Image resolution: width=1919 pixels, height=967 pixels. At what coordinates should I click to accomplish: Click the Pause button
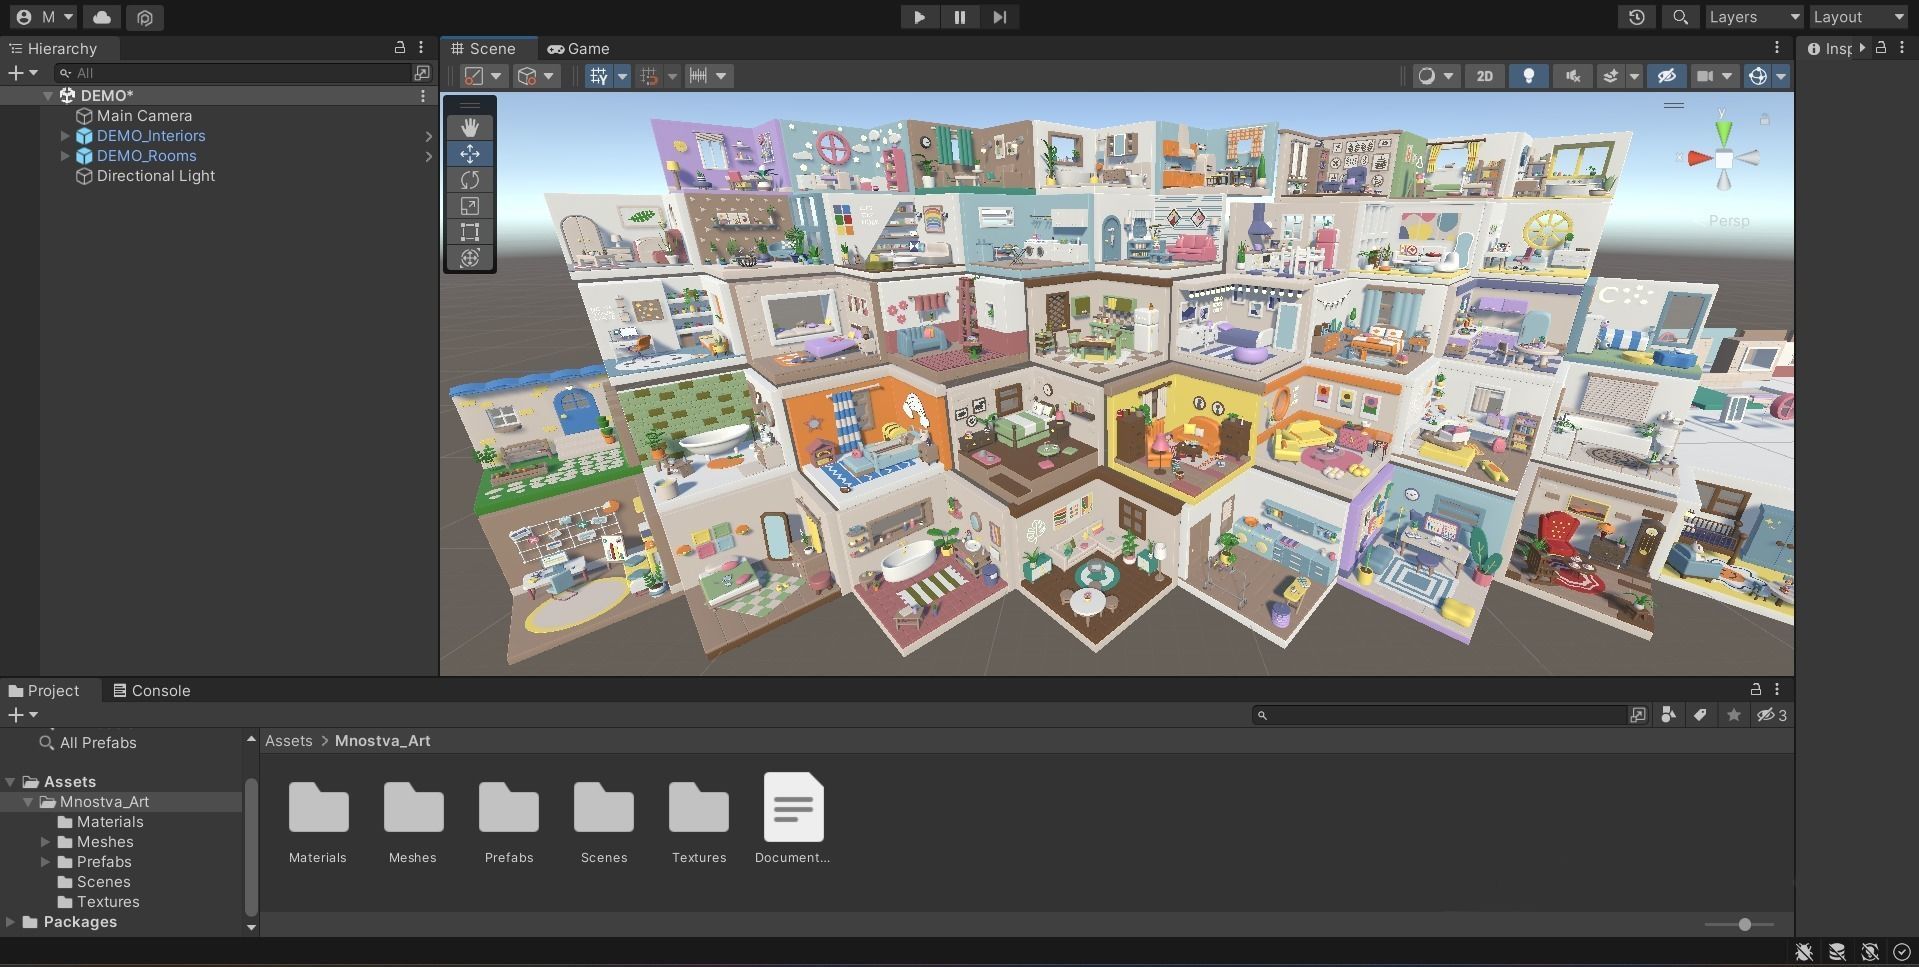coord(960,17)
